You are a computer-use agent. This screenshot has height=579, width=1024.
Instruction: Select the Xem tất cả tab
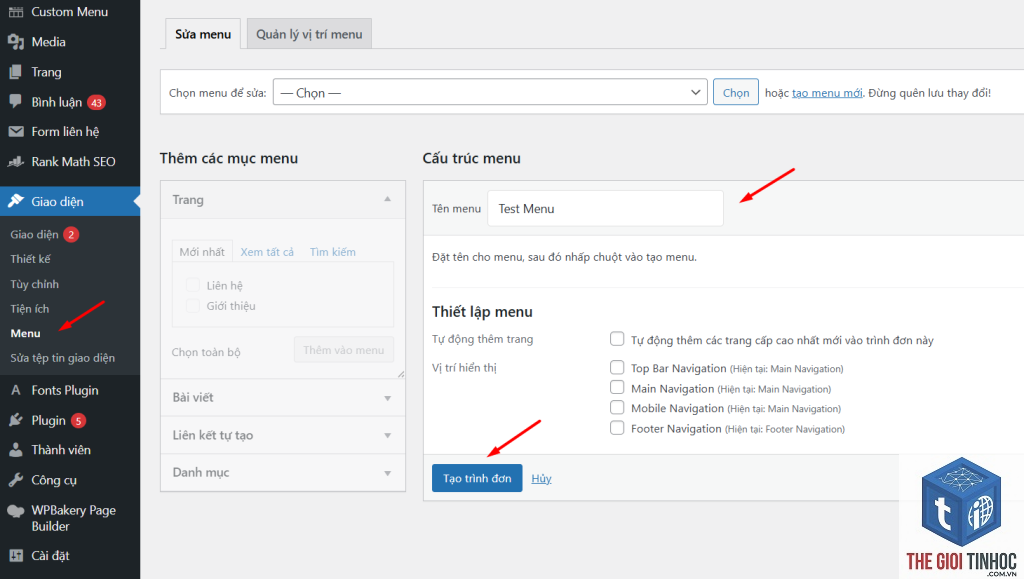point(267,252)
